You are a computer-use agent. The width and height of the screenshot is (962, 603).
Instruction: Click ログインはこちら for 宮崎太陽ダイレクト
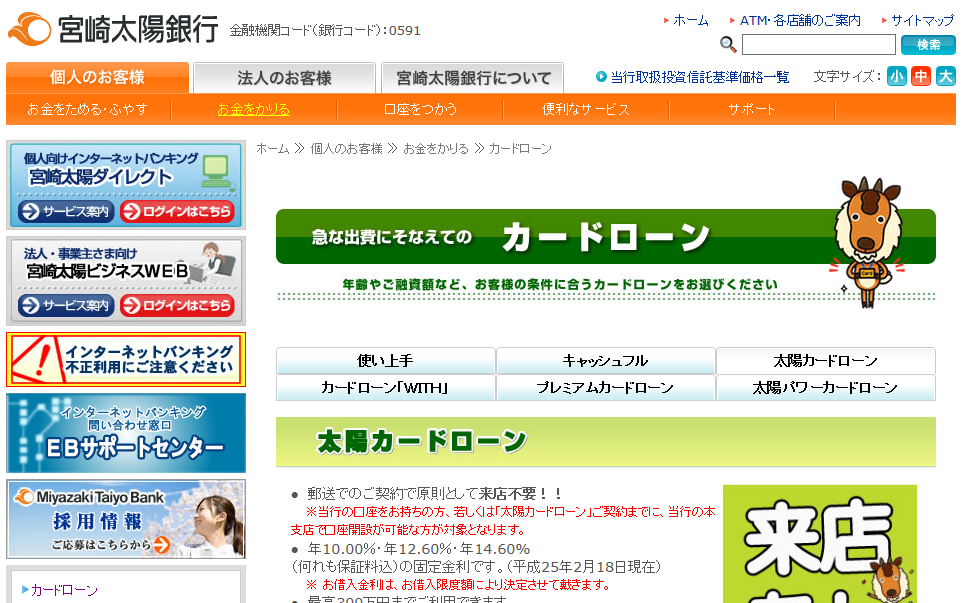(177, 212)
